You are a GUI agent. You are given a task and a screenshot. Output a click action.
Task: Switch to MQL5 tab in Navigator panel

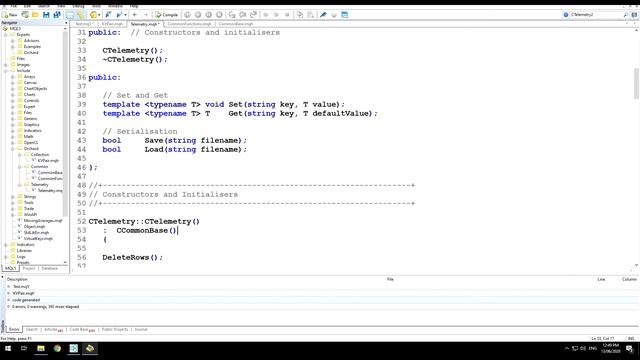[x=10, y=269]
